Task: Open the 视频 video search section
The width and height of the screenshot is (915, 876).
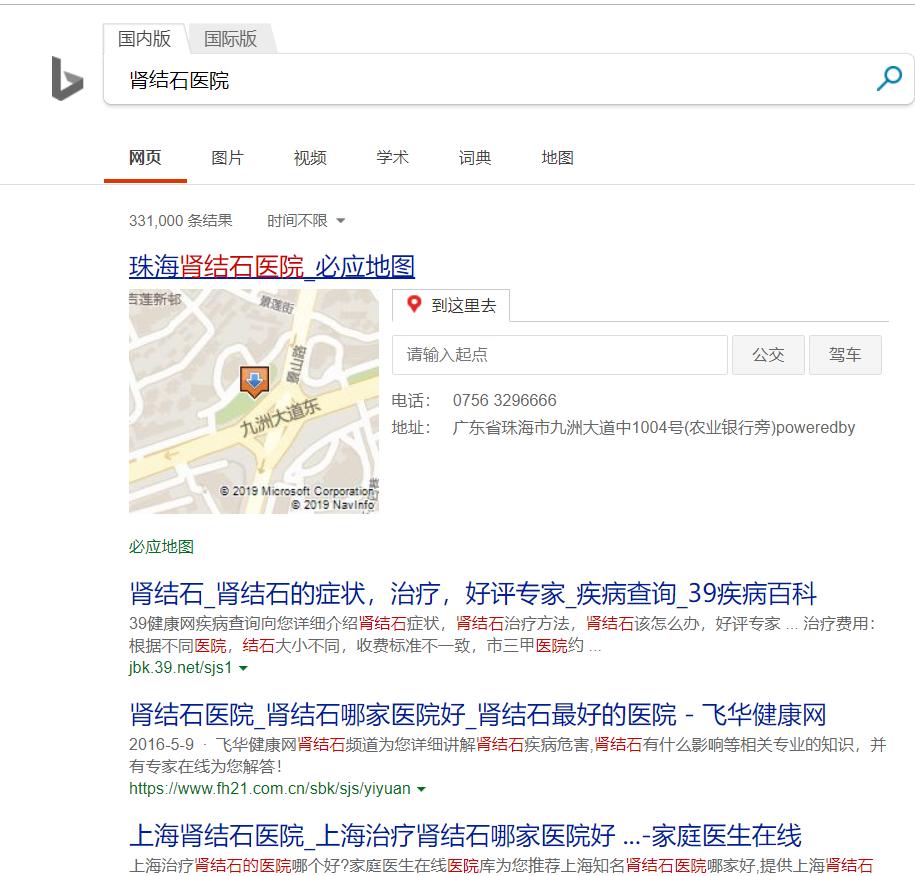Action: pyautogui.click(x=309, y=157)
